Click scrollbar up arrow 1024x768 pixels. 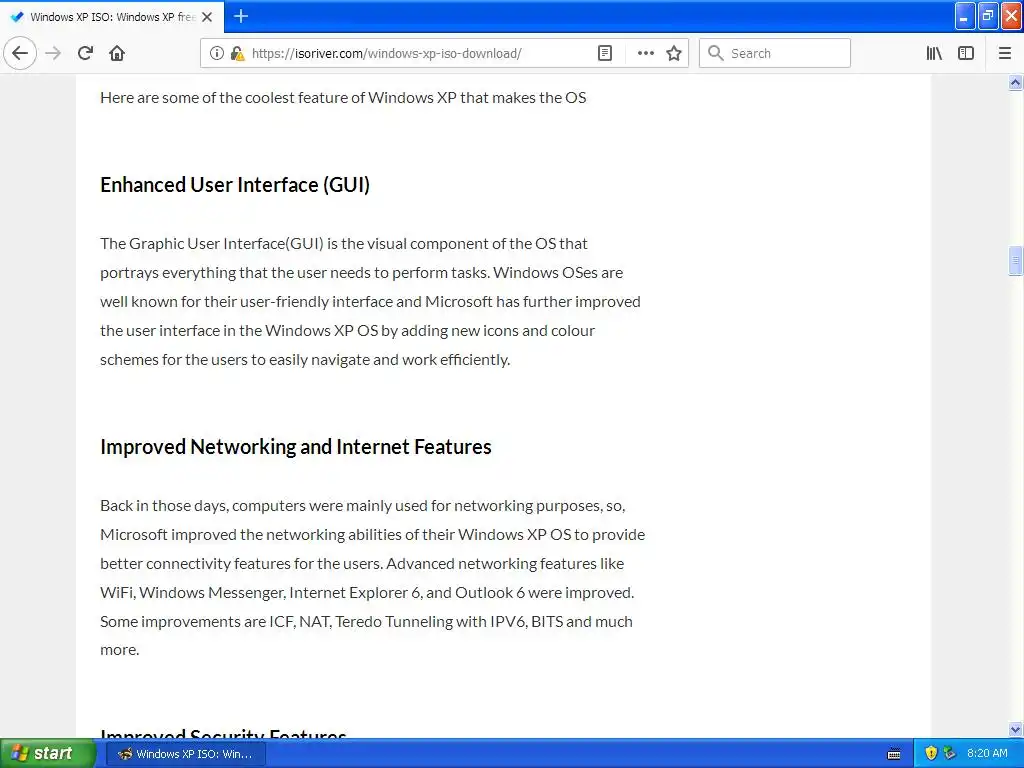pyautogui.click(x=1015, y=82)
